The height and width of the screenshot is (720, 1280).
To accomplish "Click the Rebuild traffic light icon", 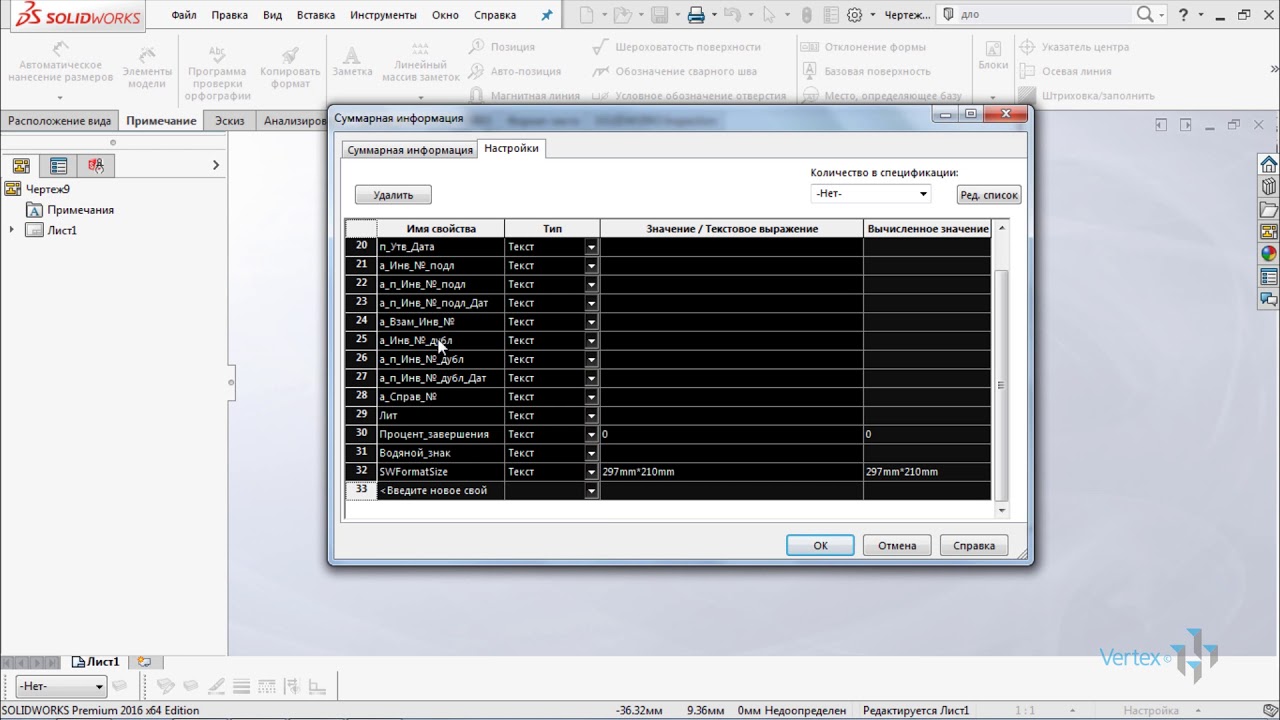I will click(806, 15).
